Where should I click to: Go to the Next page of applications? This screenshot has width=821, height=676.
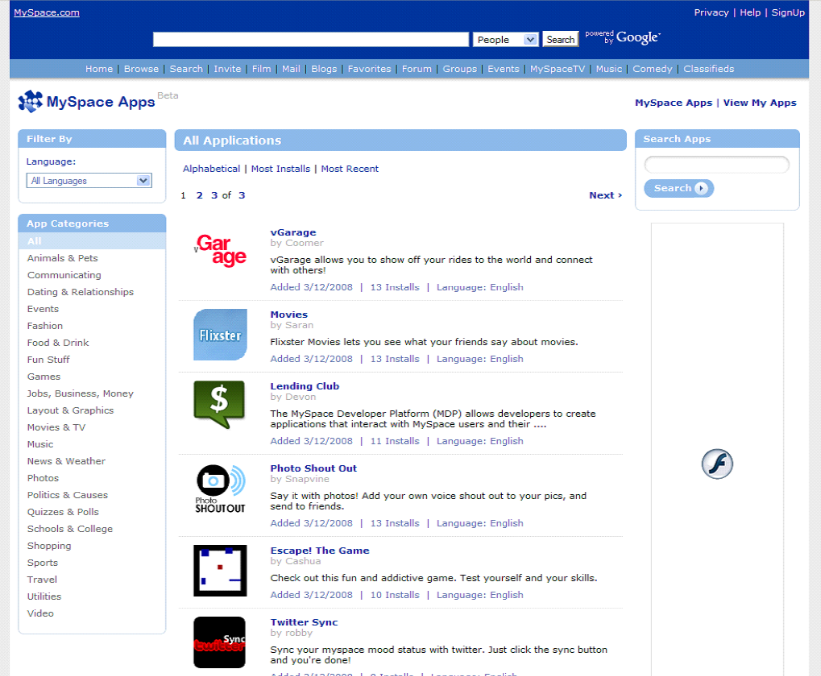pyautogui.click(x=605, y=196)
